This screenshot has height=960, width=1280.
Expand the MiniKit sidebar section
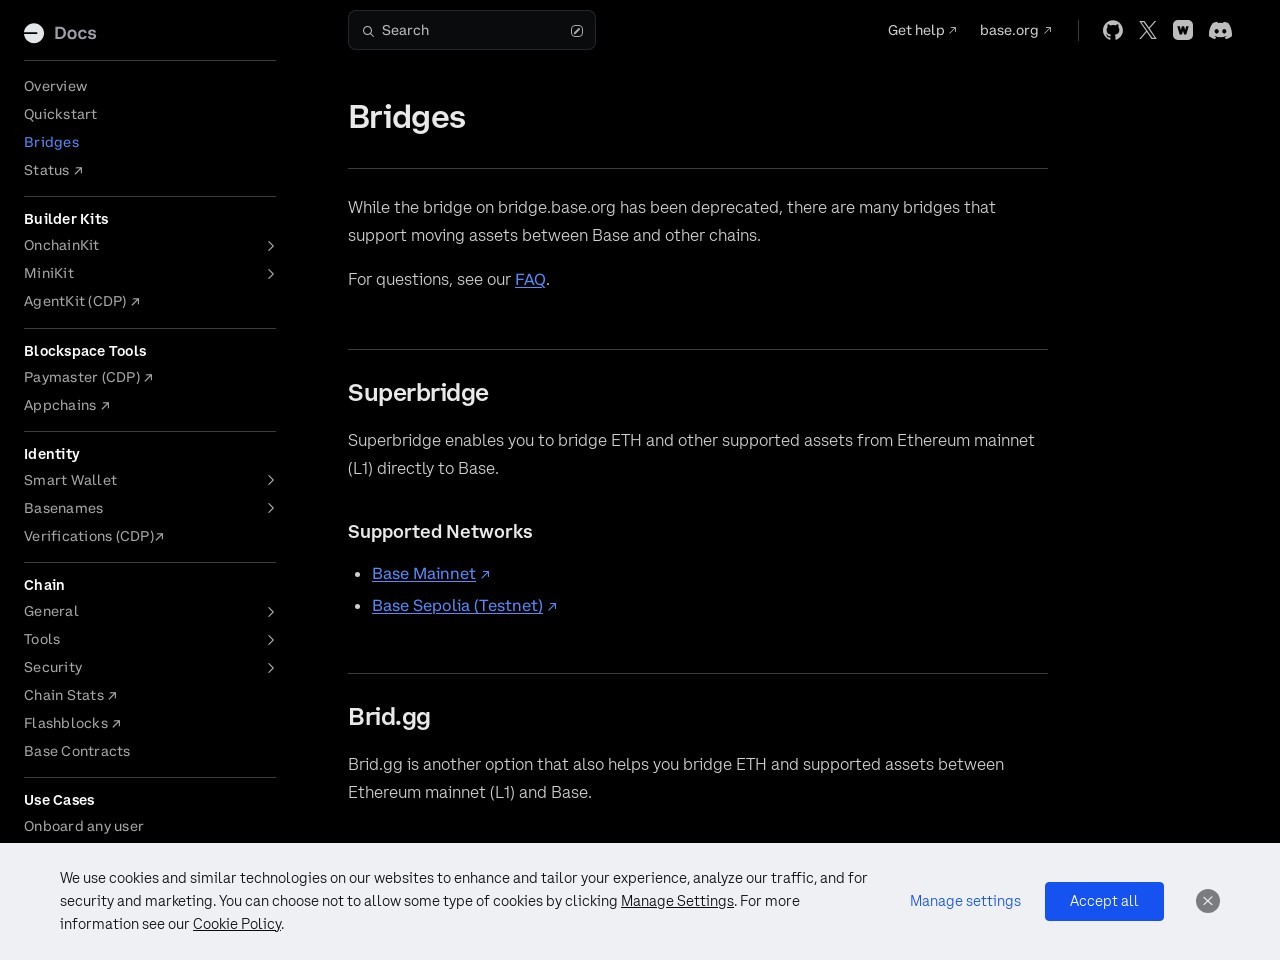[x=270, y=274]
